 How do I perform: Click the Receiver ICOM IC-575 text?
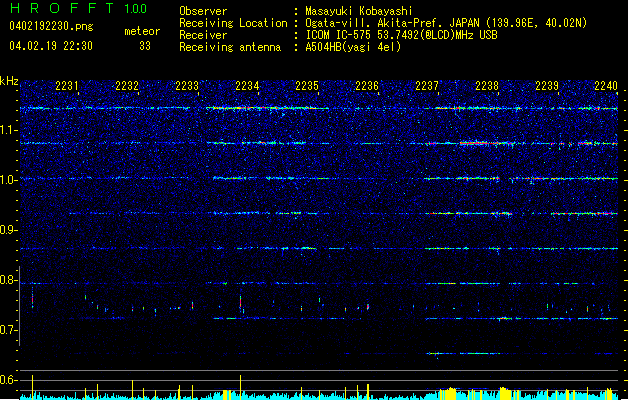coord(401,35)
